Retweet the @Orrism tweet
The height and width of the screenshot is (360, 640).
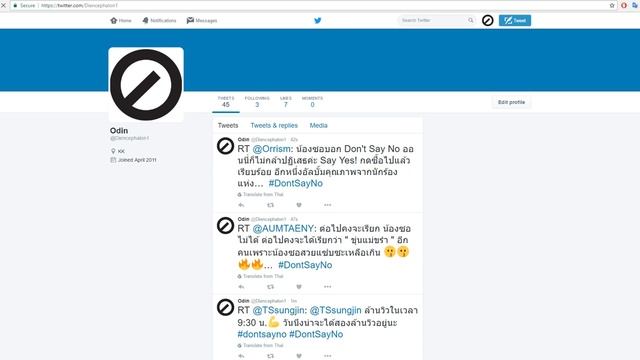click(x=270, y=205)
